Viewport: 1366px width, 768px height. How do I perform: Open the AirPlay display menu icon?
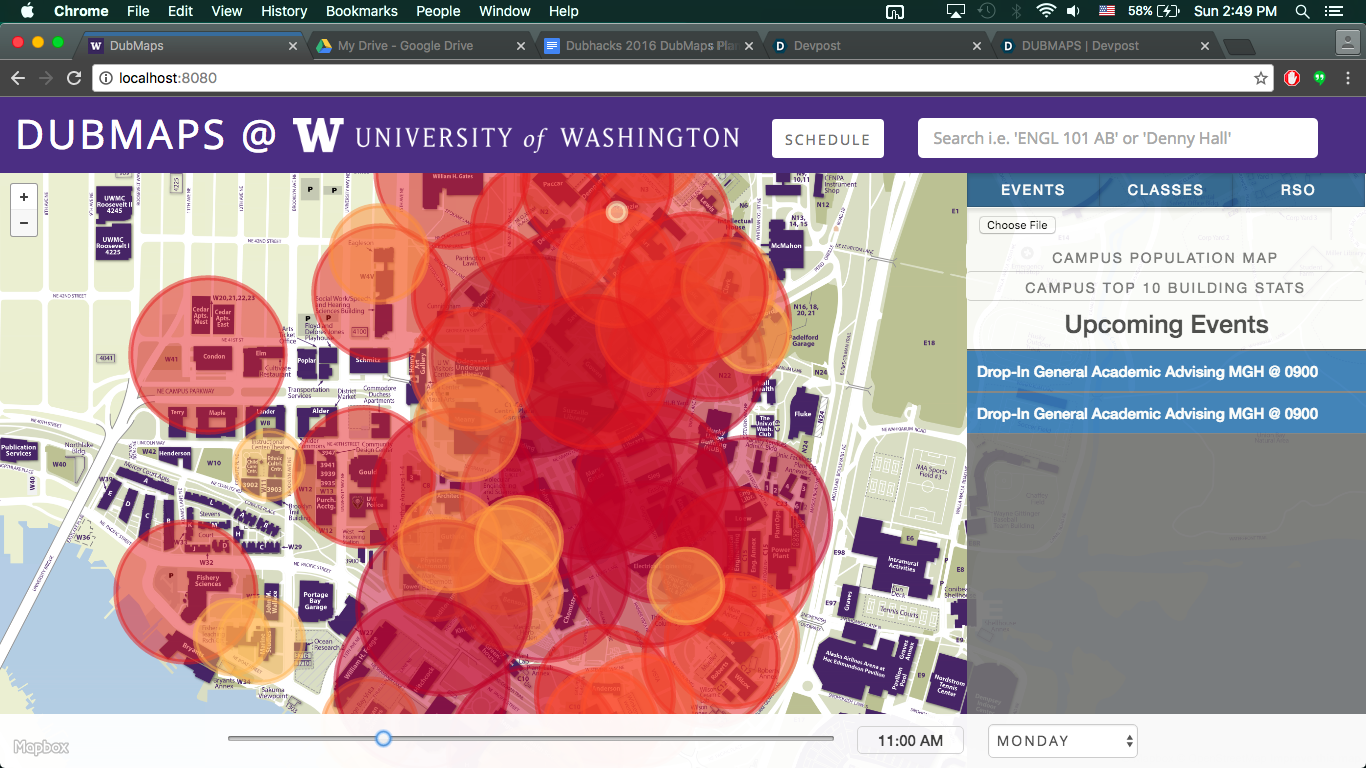click(x=956, y=11)
